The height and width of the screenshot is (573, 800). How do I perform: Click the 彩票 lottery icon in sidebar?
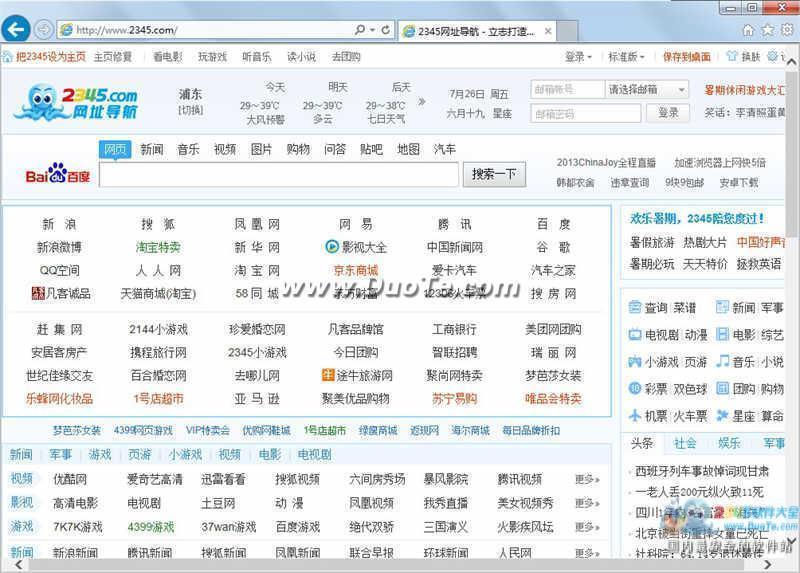point(634,388)
